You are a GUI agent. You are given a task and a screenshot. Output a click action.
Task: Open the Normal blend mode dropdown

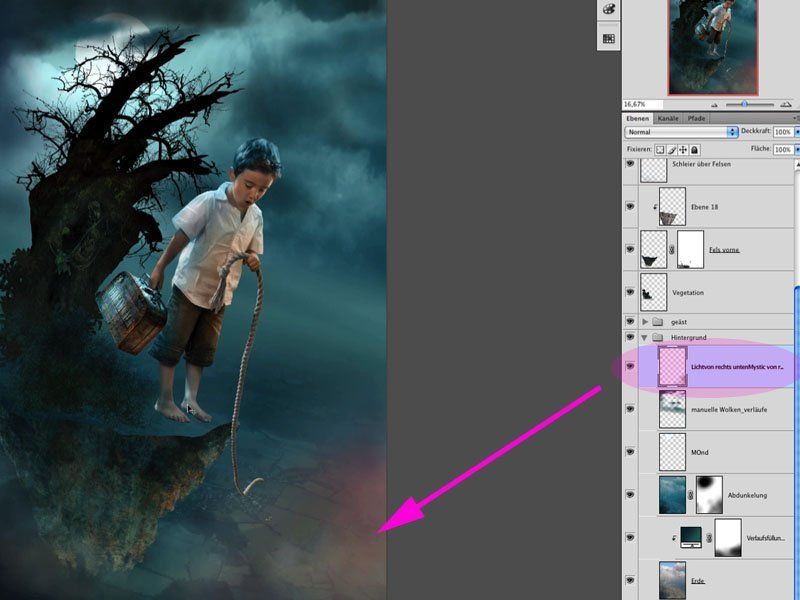682,132
